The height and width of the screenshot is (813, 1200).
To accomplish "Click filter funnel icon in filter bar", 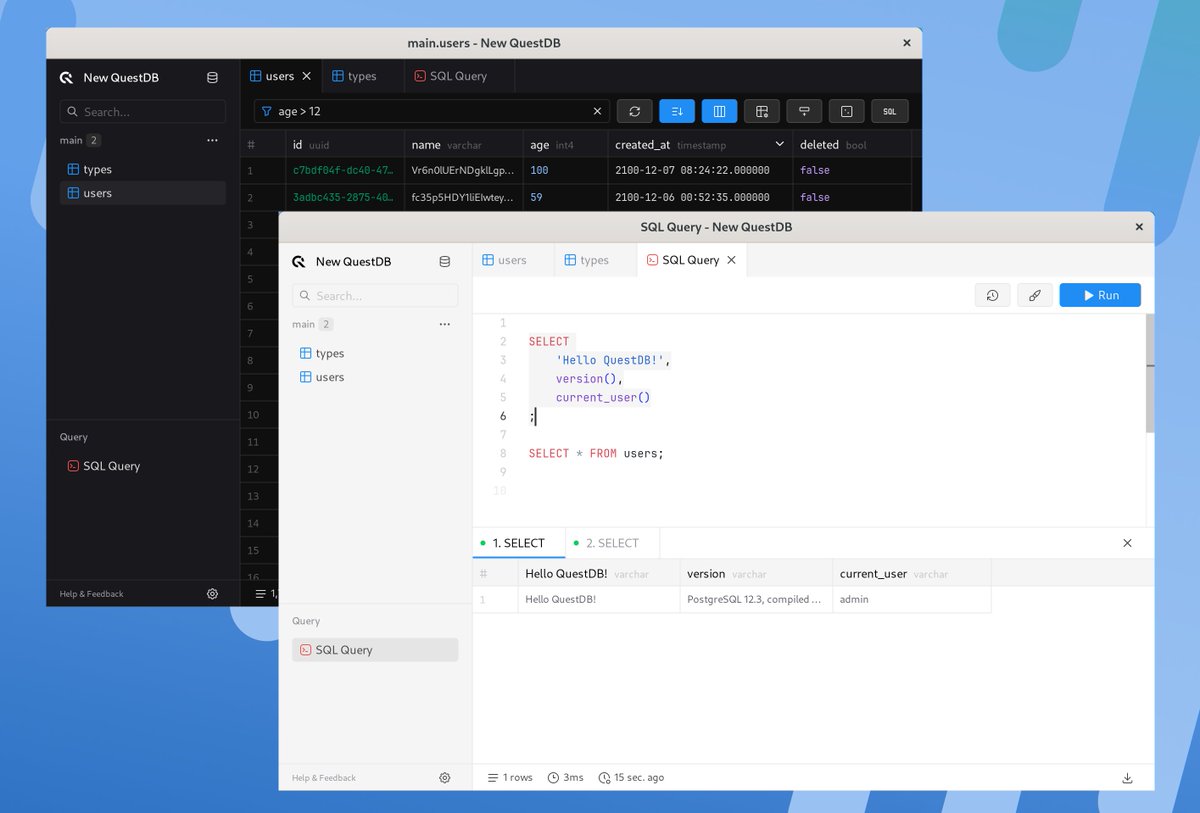I will tap(266, 112).
